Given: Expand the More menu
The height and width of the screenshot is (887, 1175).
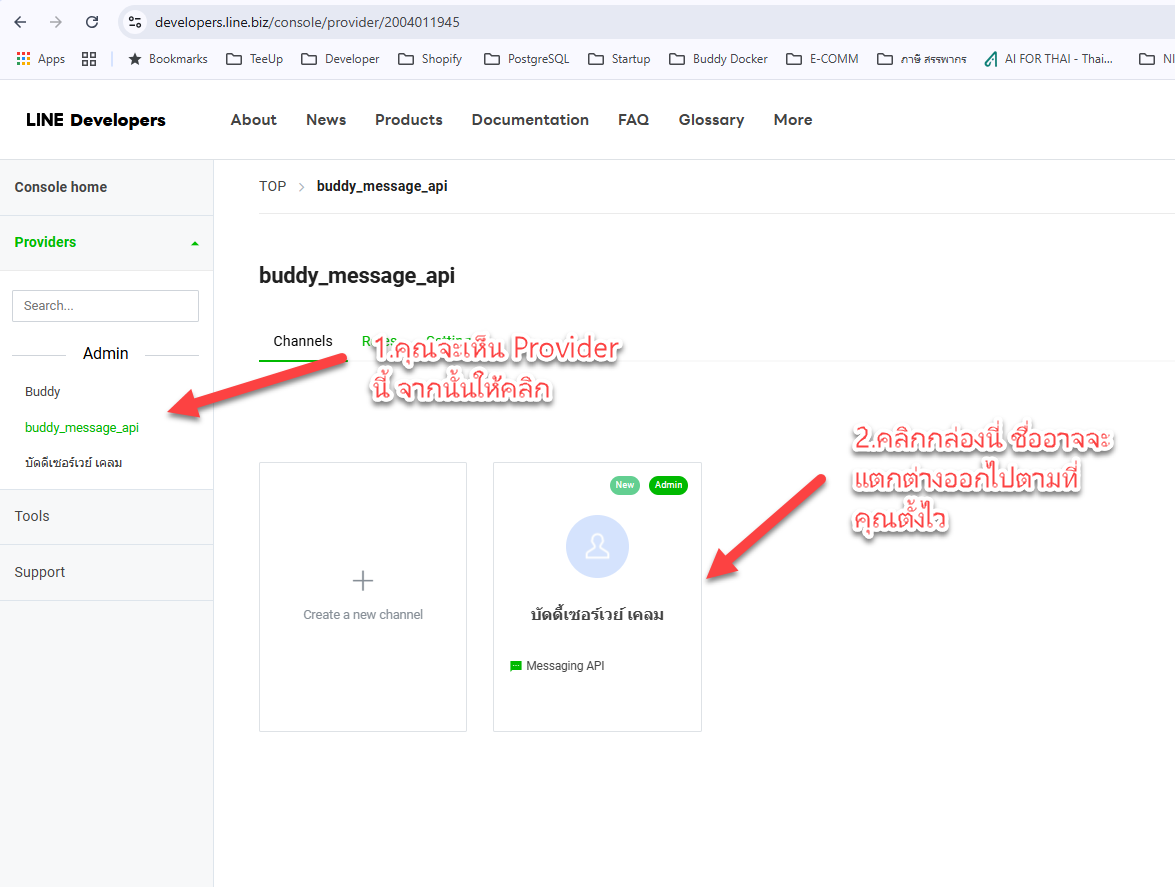Looking at the screenshot, I should tap(793, 120).
